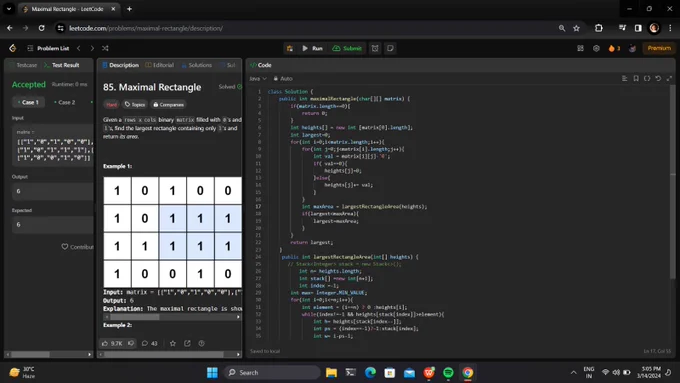Open the notes icon in toolbar
Viewport: 680px width, 383px height.
(x=390, y=48)
